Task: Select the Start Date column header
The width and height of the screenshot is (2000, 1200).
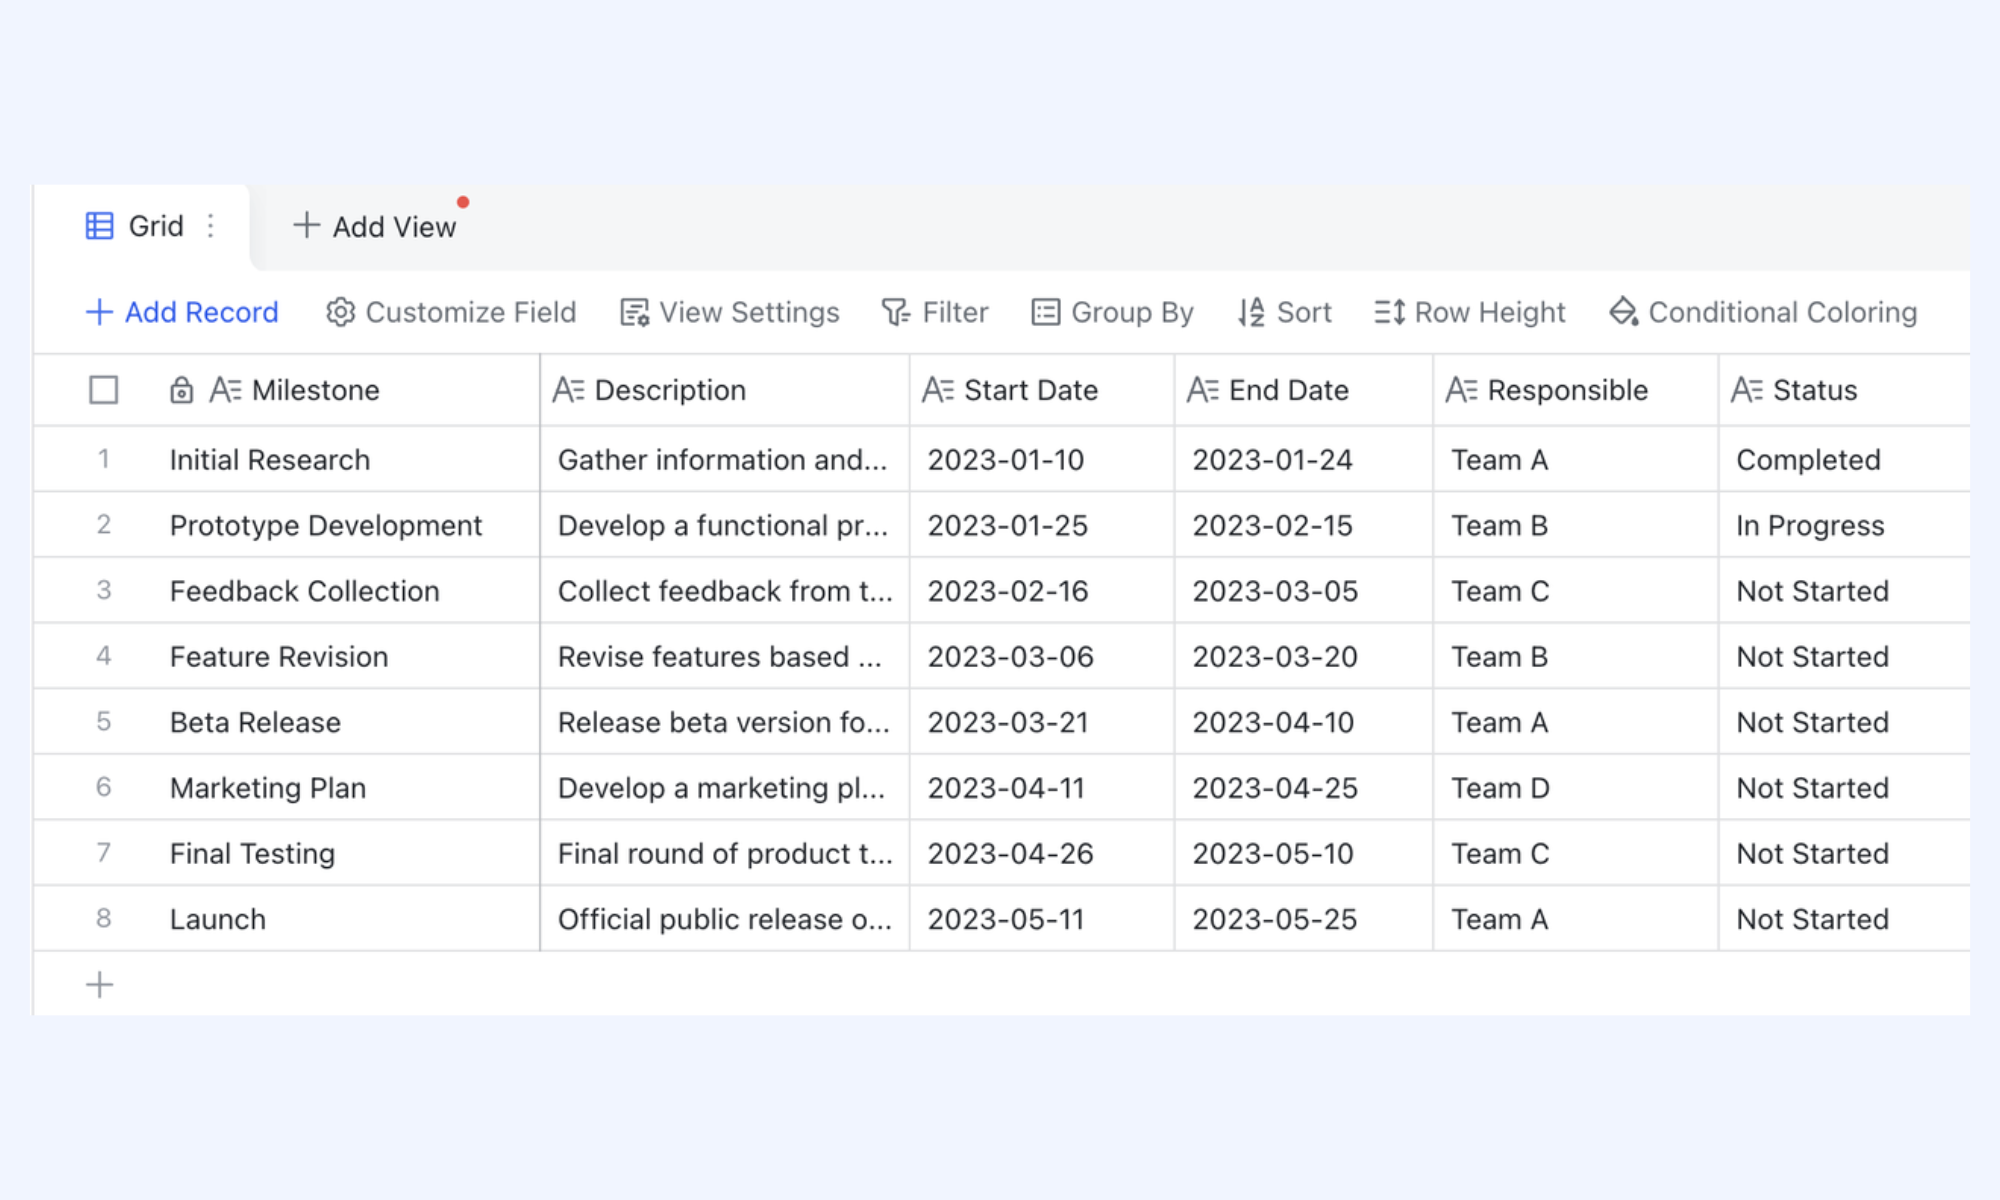Action: pyautogui.click(x=1042, y=390)
